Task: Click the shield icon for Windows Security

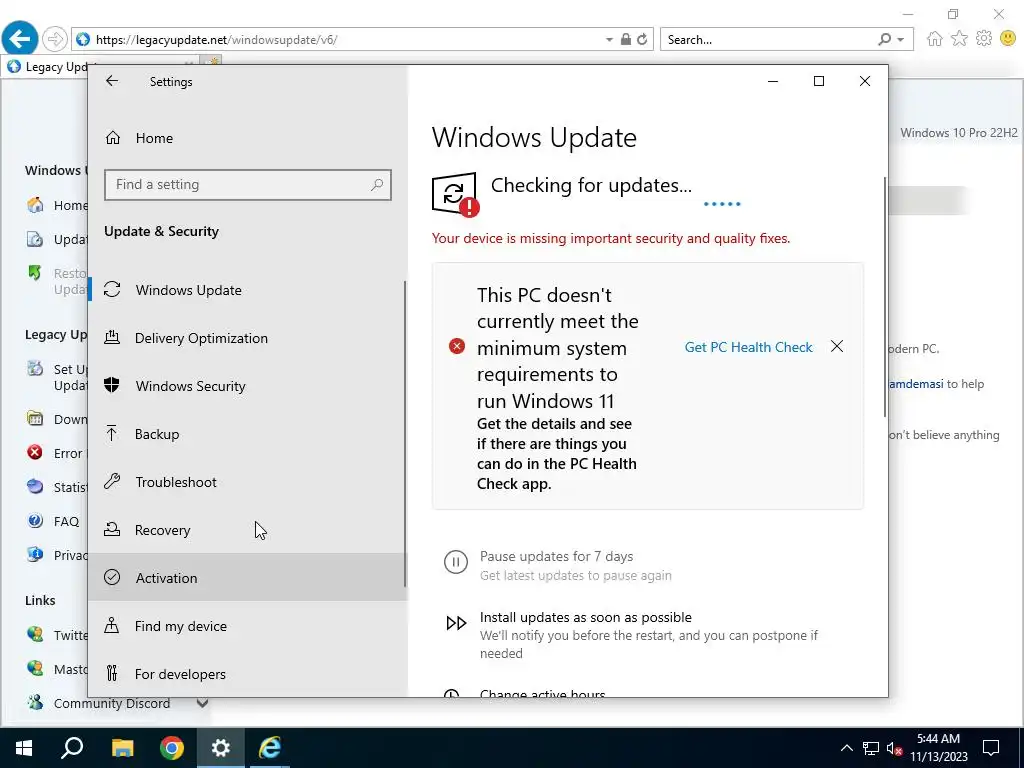Action: [x=112, y=385]
